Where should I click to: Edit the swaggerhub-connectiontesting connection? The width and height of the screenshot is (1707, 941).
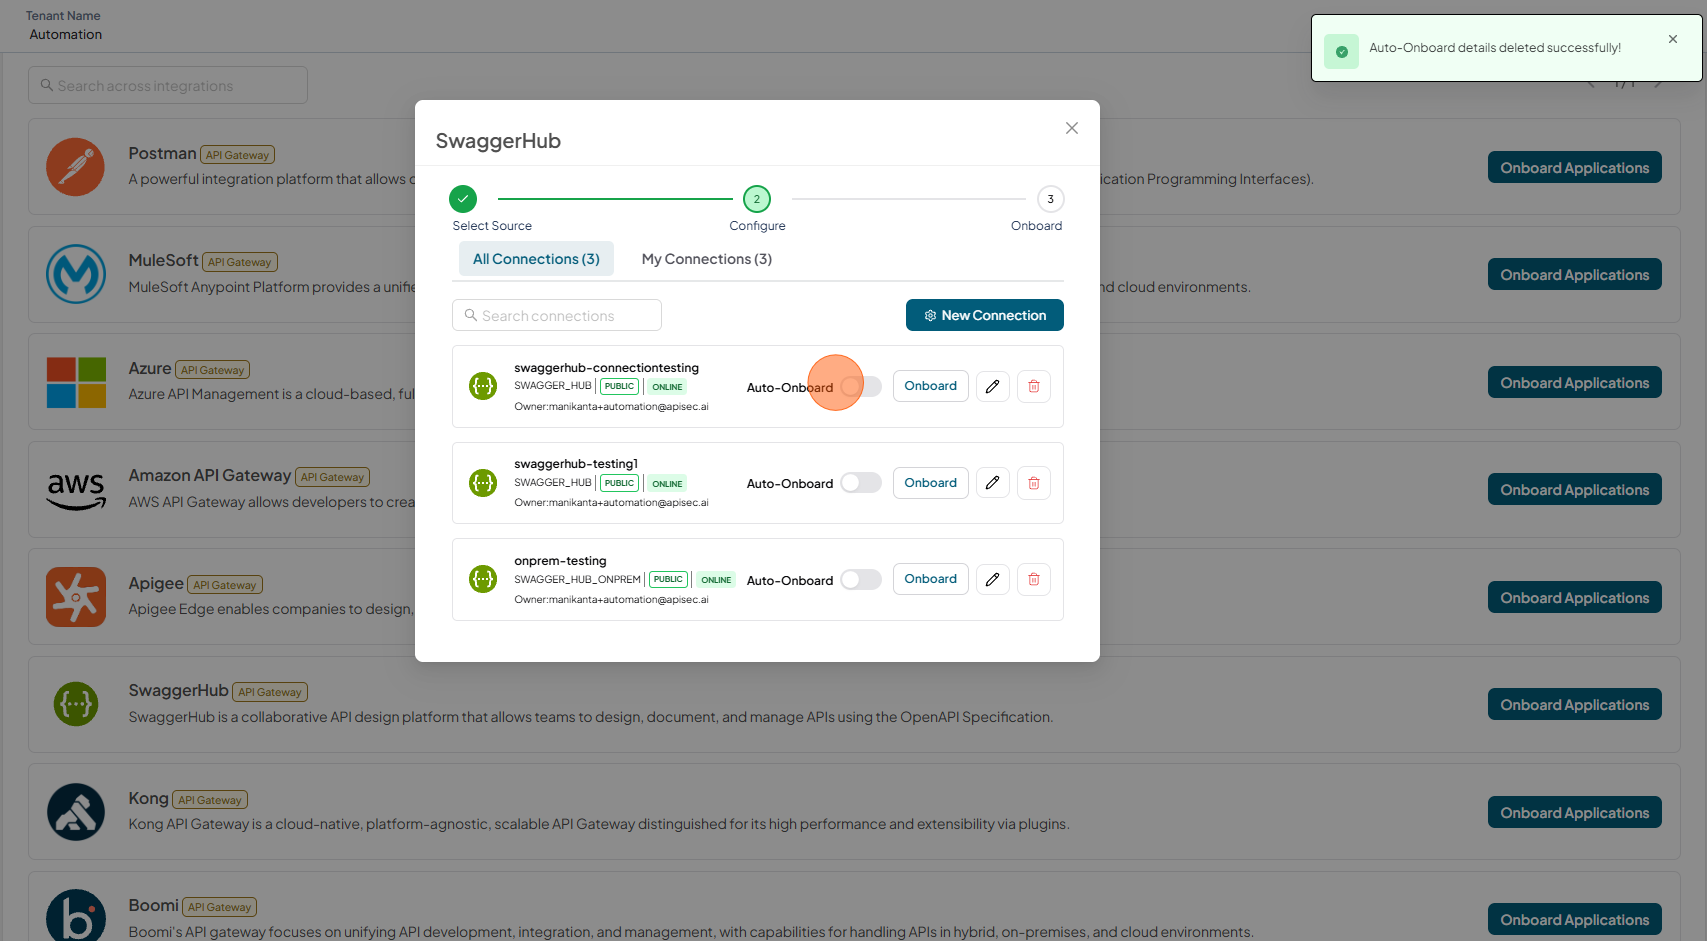point(992,386)
